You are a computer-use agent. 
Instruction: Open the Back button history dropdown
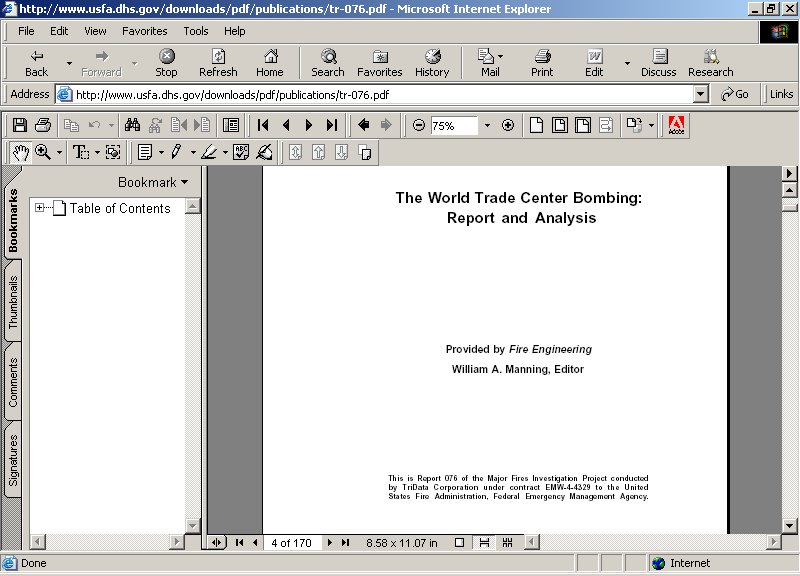click(69, 63)
